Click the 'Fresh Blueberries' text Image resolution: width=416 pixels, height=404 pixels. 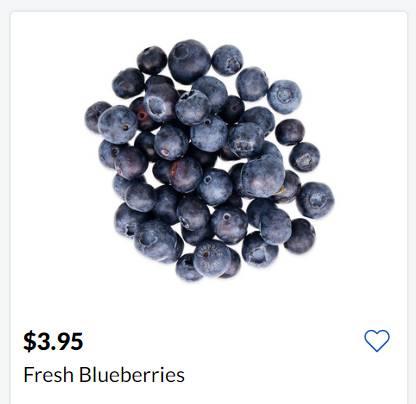pos(104,375)
